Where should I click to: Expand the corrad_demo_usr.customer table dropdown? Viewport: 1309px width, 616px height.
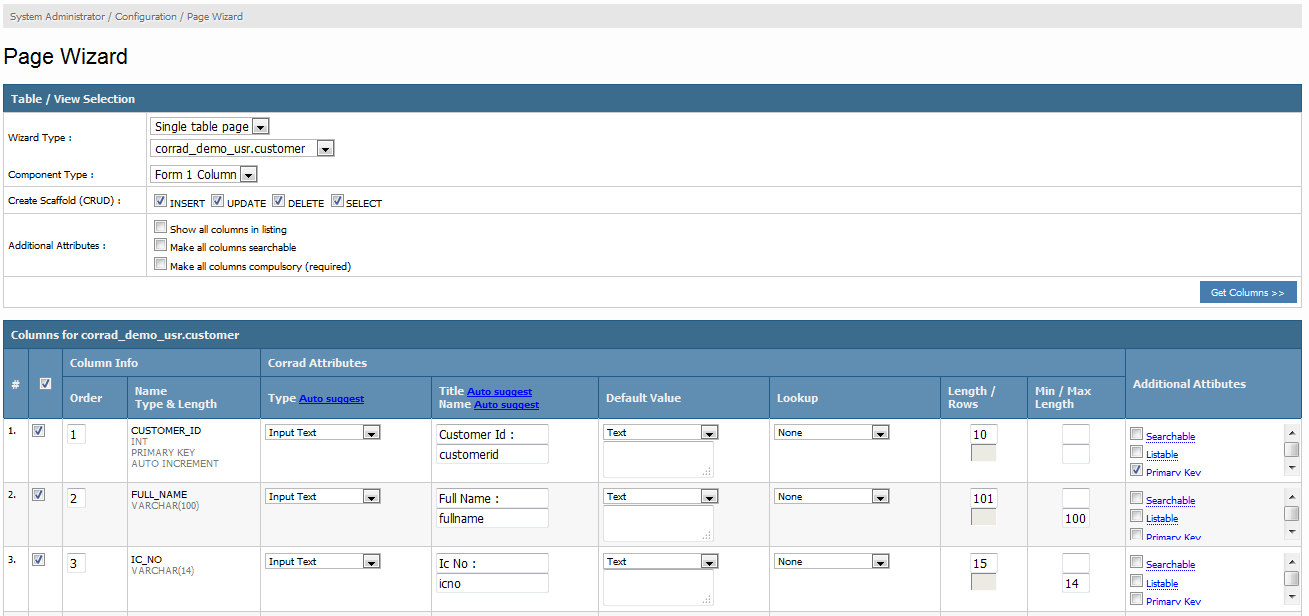(242, 149)
